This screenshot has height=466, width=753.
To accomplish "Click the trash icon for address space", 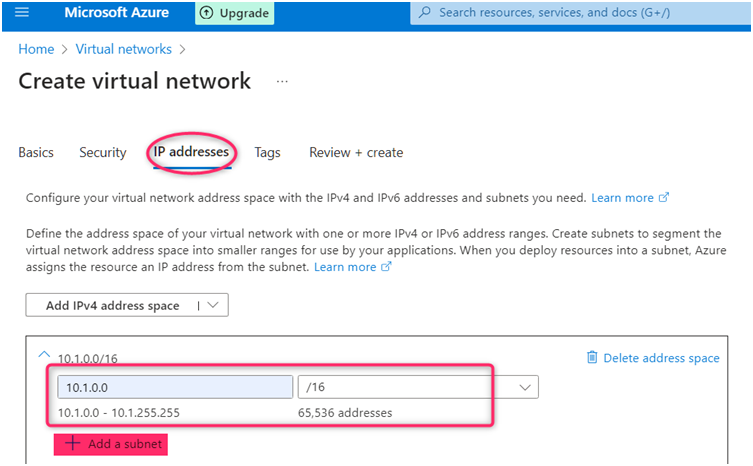I will coord(592,358).
